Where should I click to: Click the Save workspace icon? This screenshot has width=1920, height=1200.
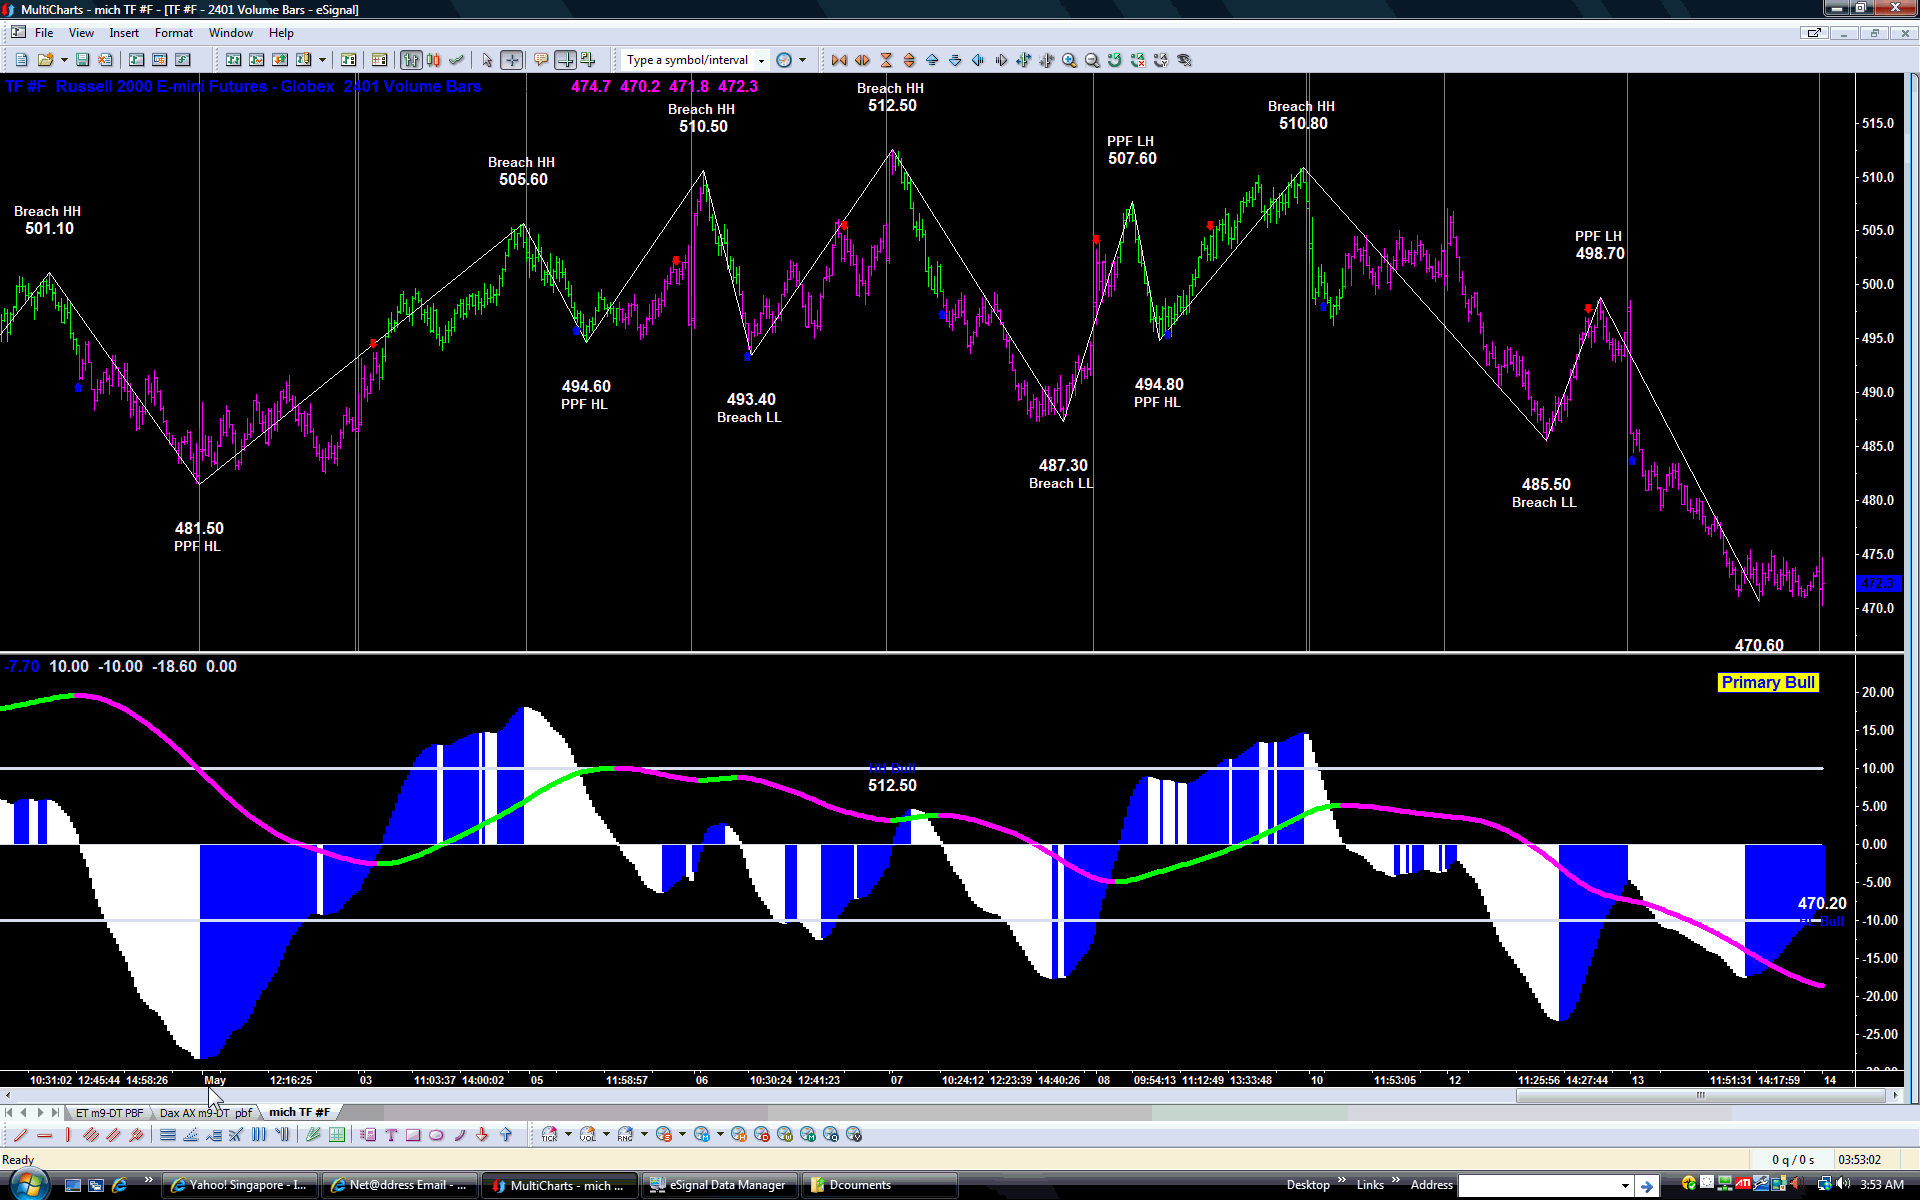83,60
